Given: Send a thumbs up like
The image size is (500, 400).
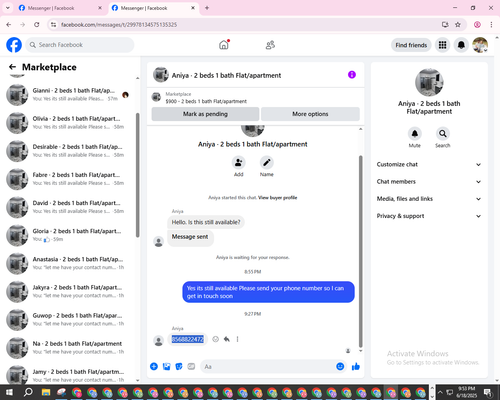Looking at the screenshot, I should pyautogui.click(x=356, y=366).
